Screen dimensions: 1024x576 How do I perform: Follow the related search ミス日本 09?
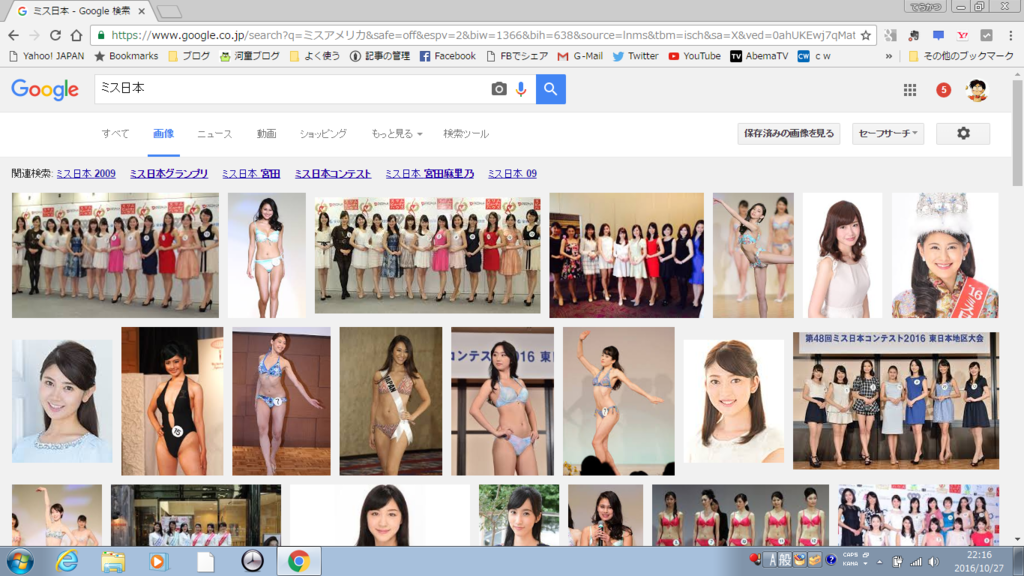[513, 174]
